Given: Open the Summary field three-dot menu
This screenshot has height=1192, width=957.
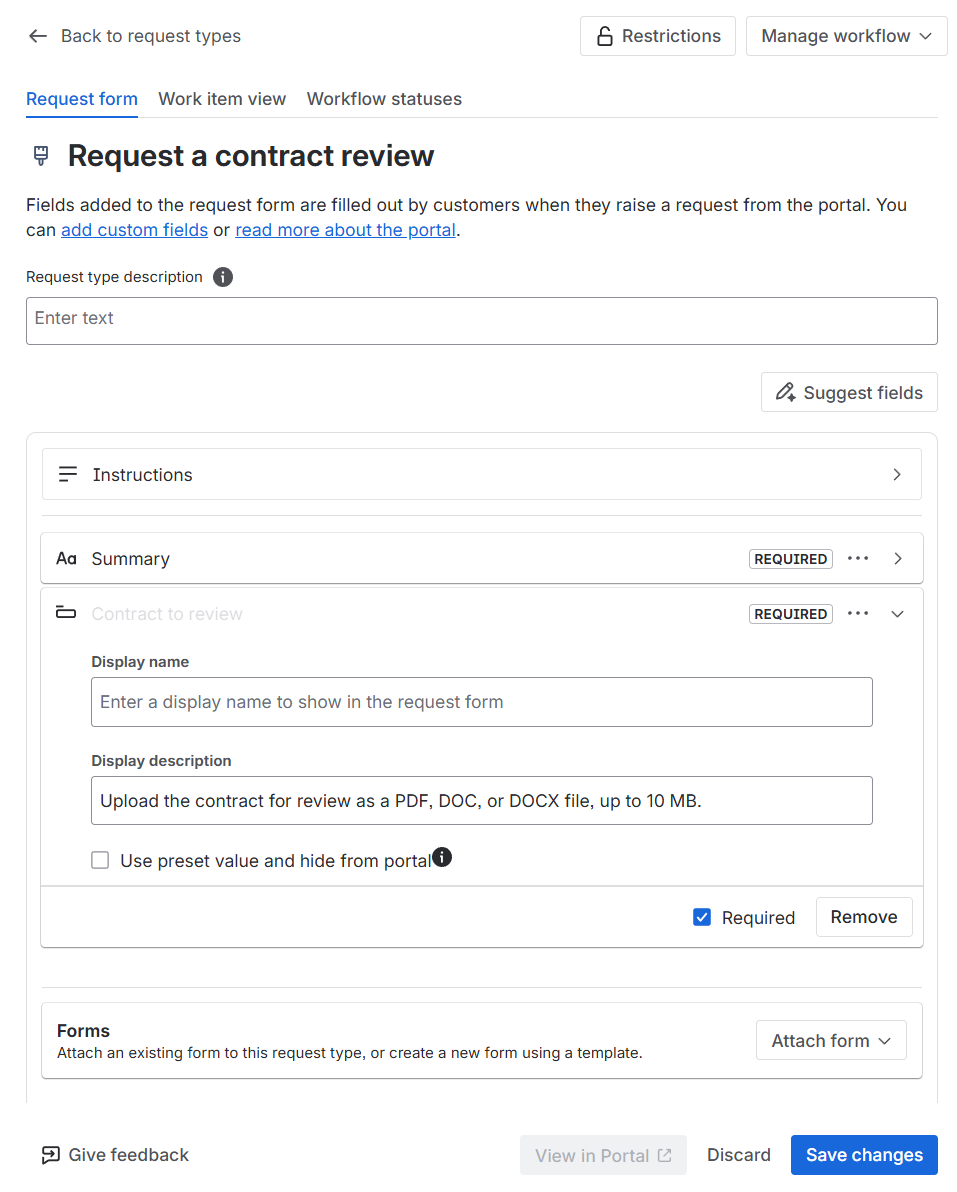Looking at the screenshot, I should click(857, 559).
